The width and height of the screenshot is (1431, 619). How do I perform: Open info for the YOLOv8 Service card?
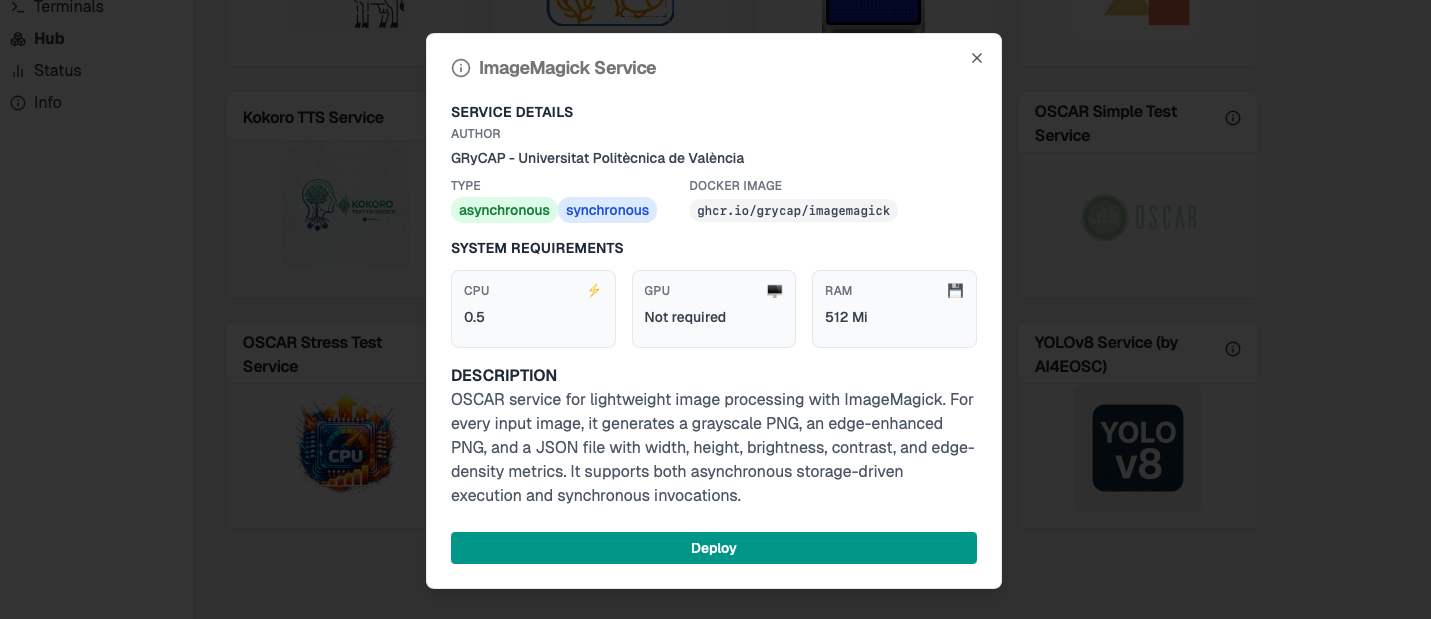tap(1232, 348)
